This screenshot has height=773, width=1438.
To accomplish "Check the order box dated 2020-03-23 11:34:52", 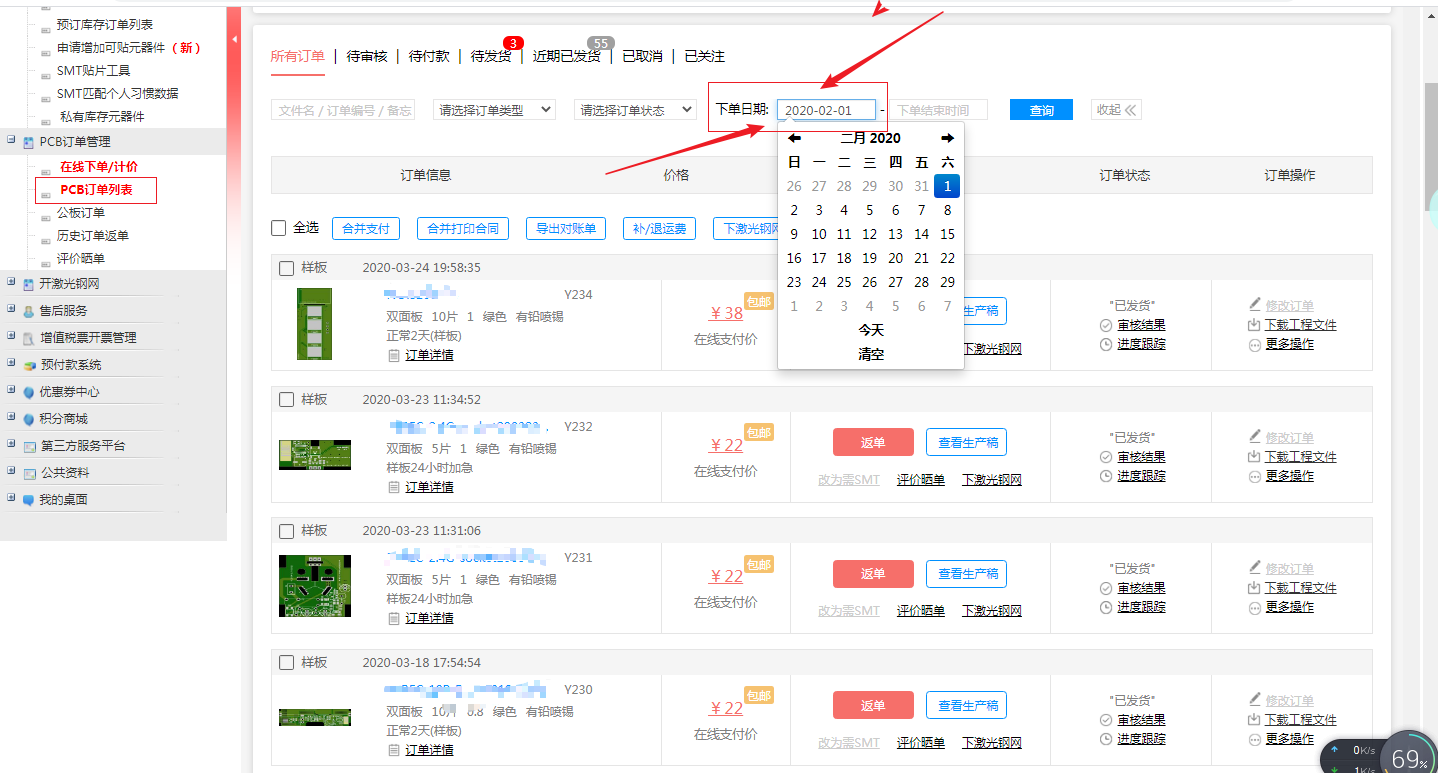I will [x=286, y=400].
